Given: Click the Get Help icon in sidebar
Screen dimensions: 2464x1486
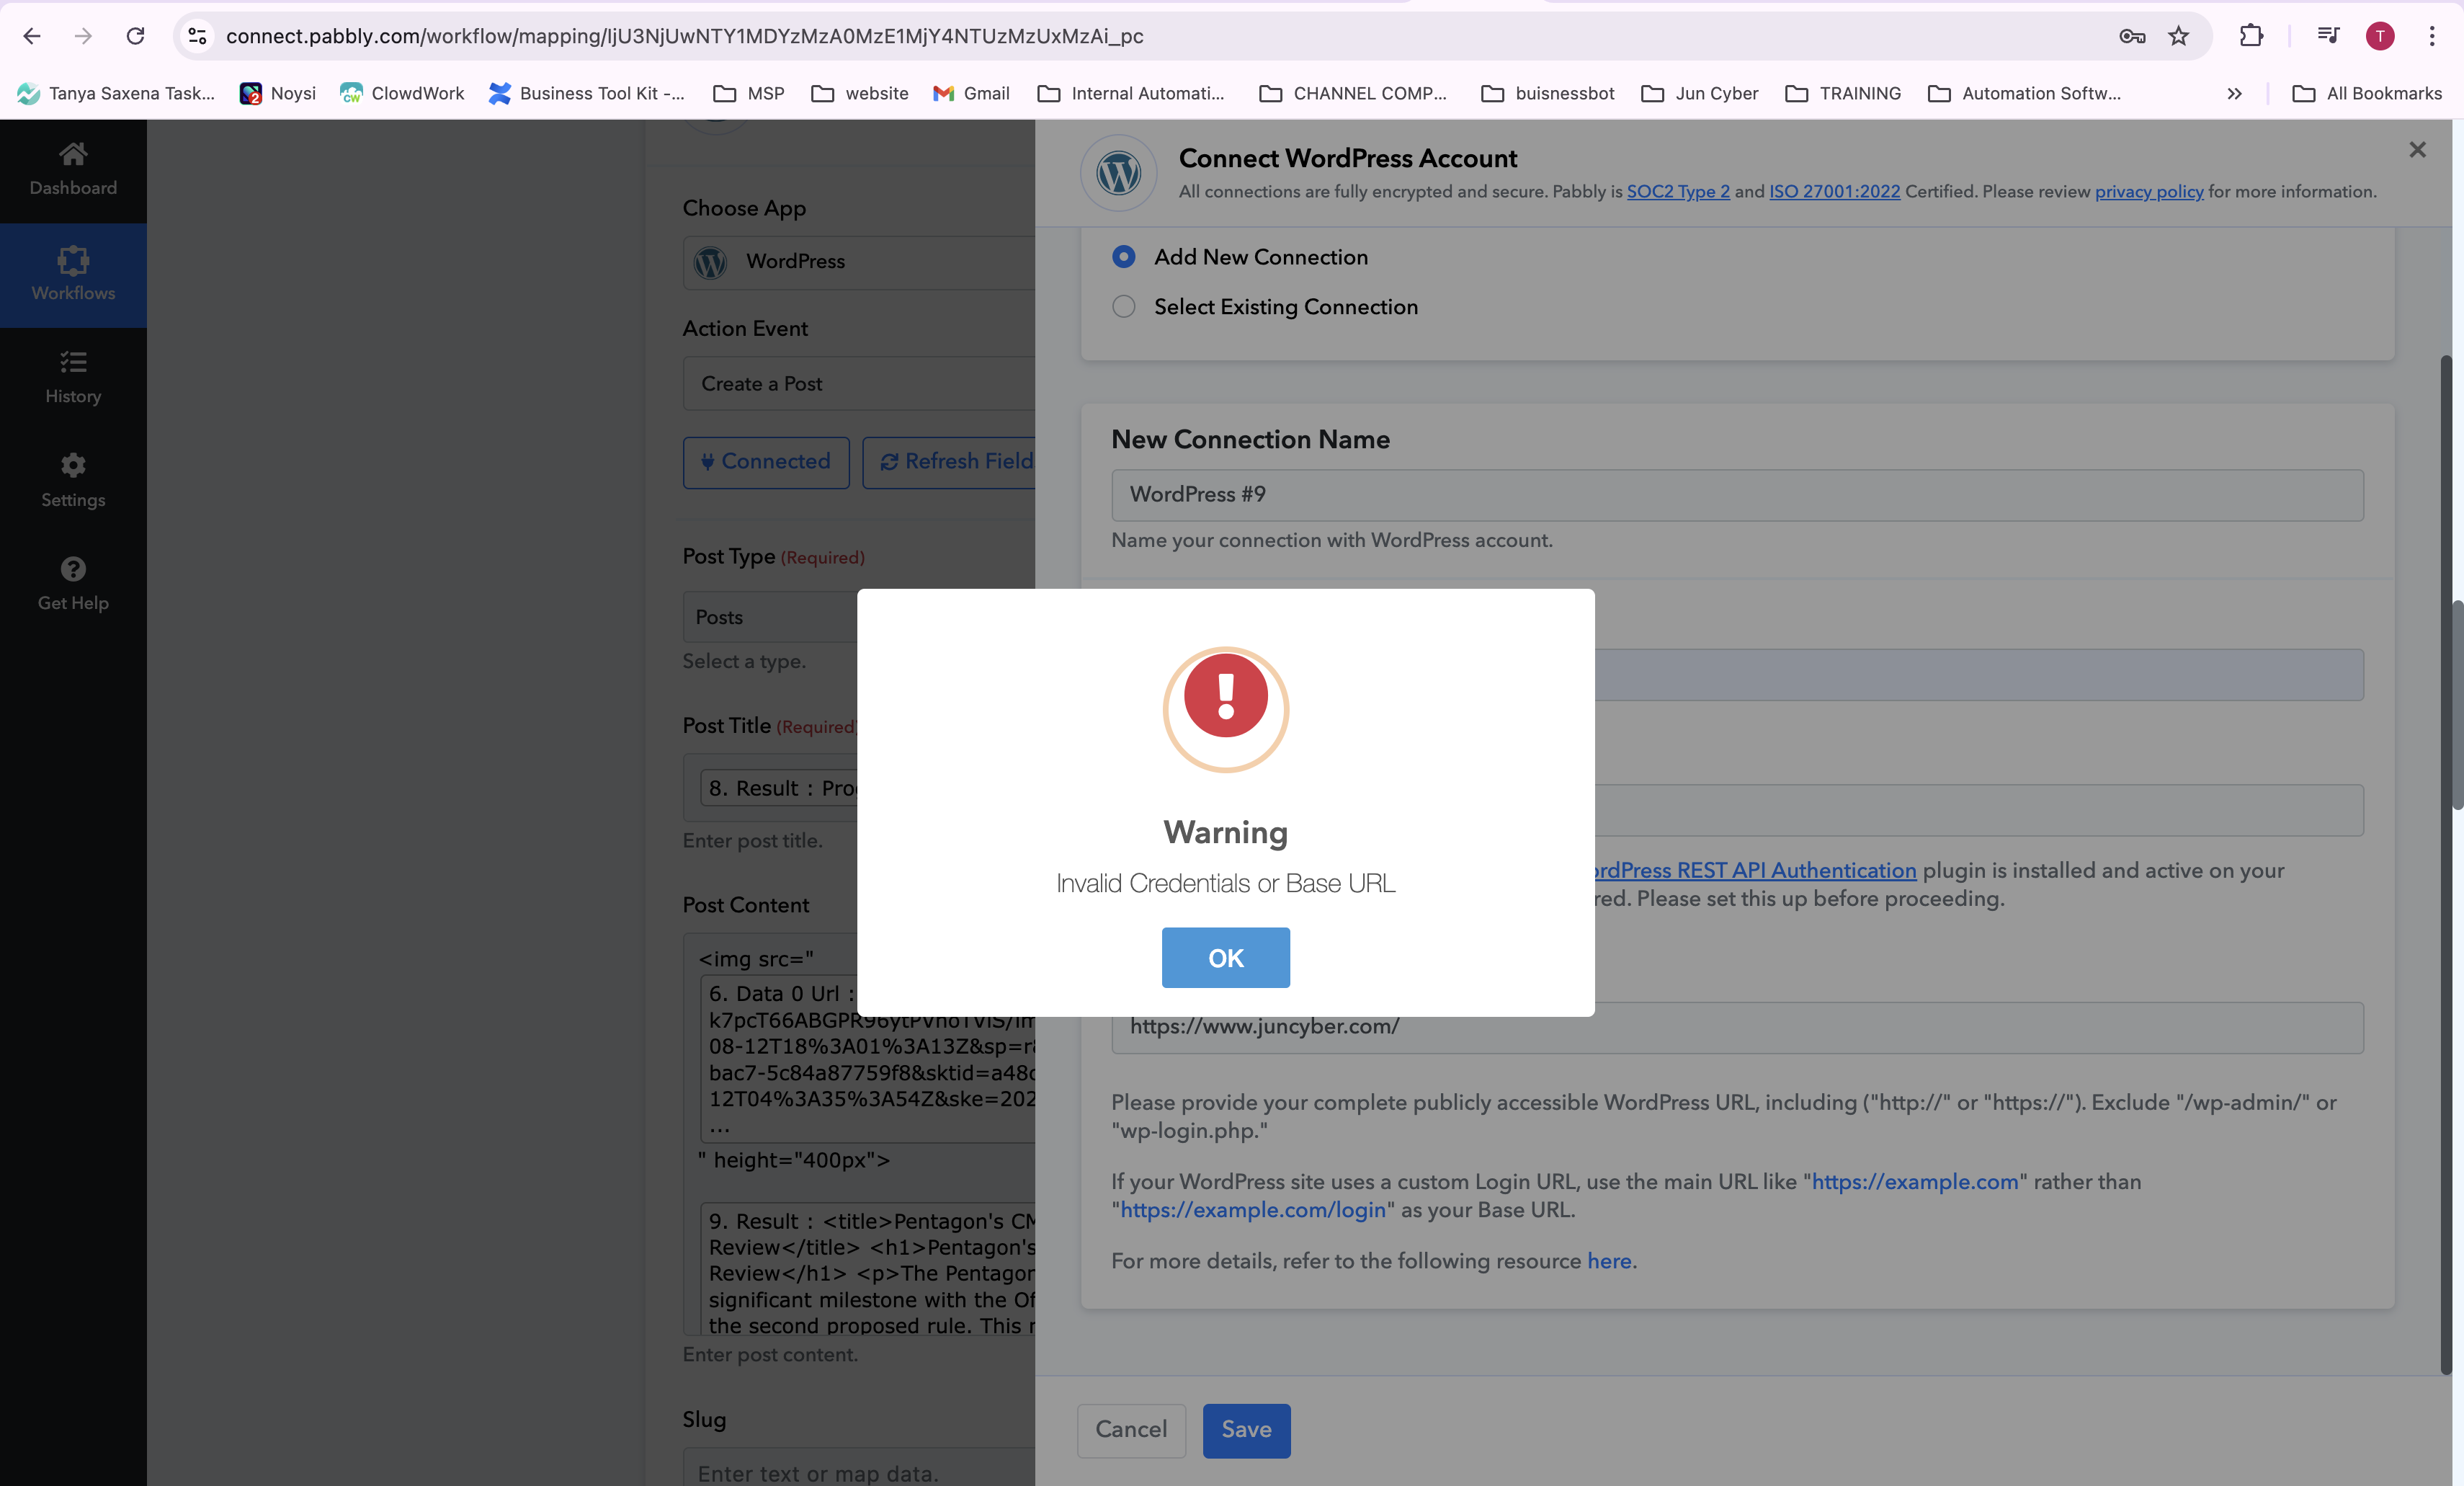Looking at the screenshot, I should point(72,569).
